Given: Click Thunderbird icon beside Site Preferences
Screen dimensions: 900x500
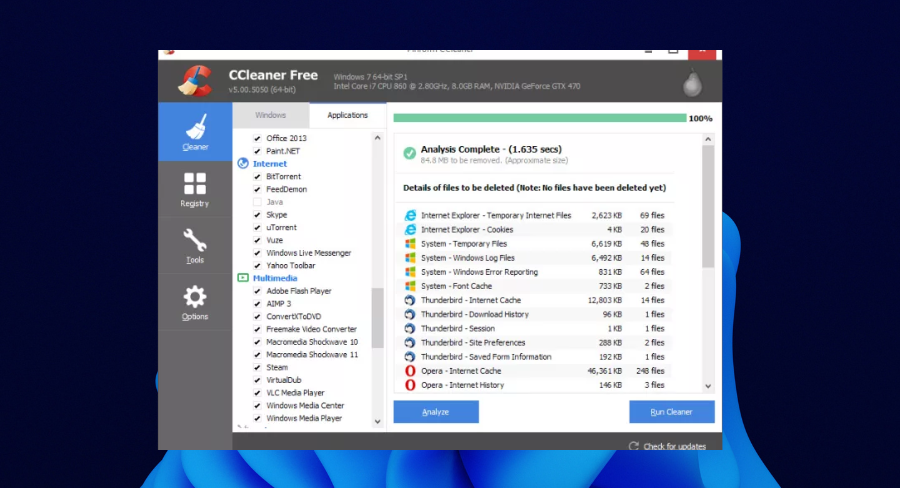Looking at the screenshot, I should (x=410, y=343).
